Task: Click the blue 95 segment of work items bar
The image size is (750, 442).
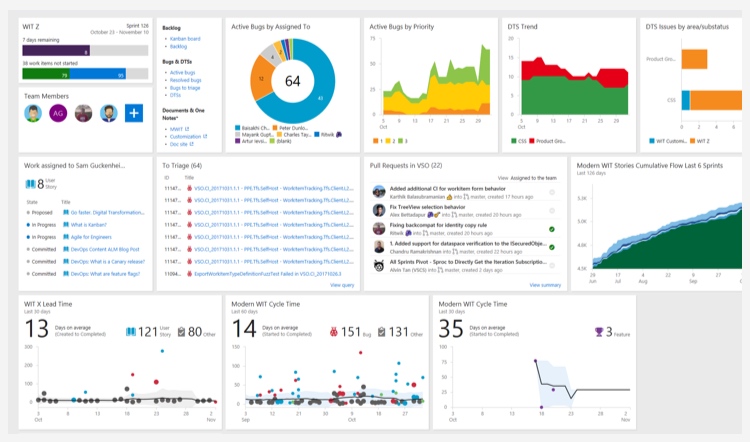Action: [x=98, y=74]
